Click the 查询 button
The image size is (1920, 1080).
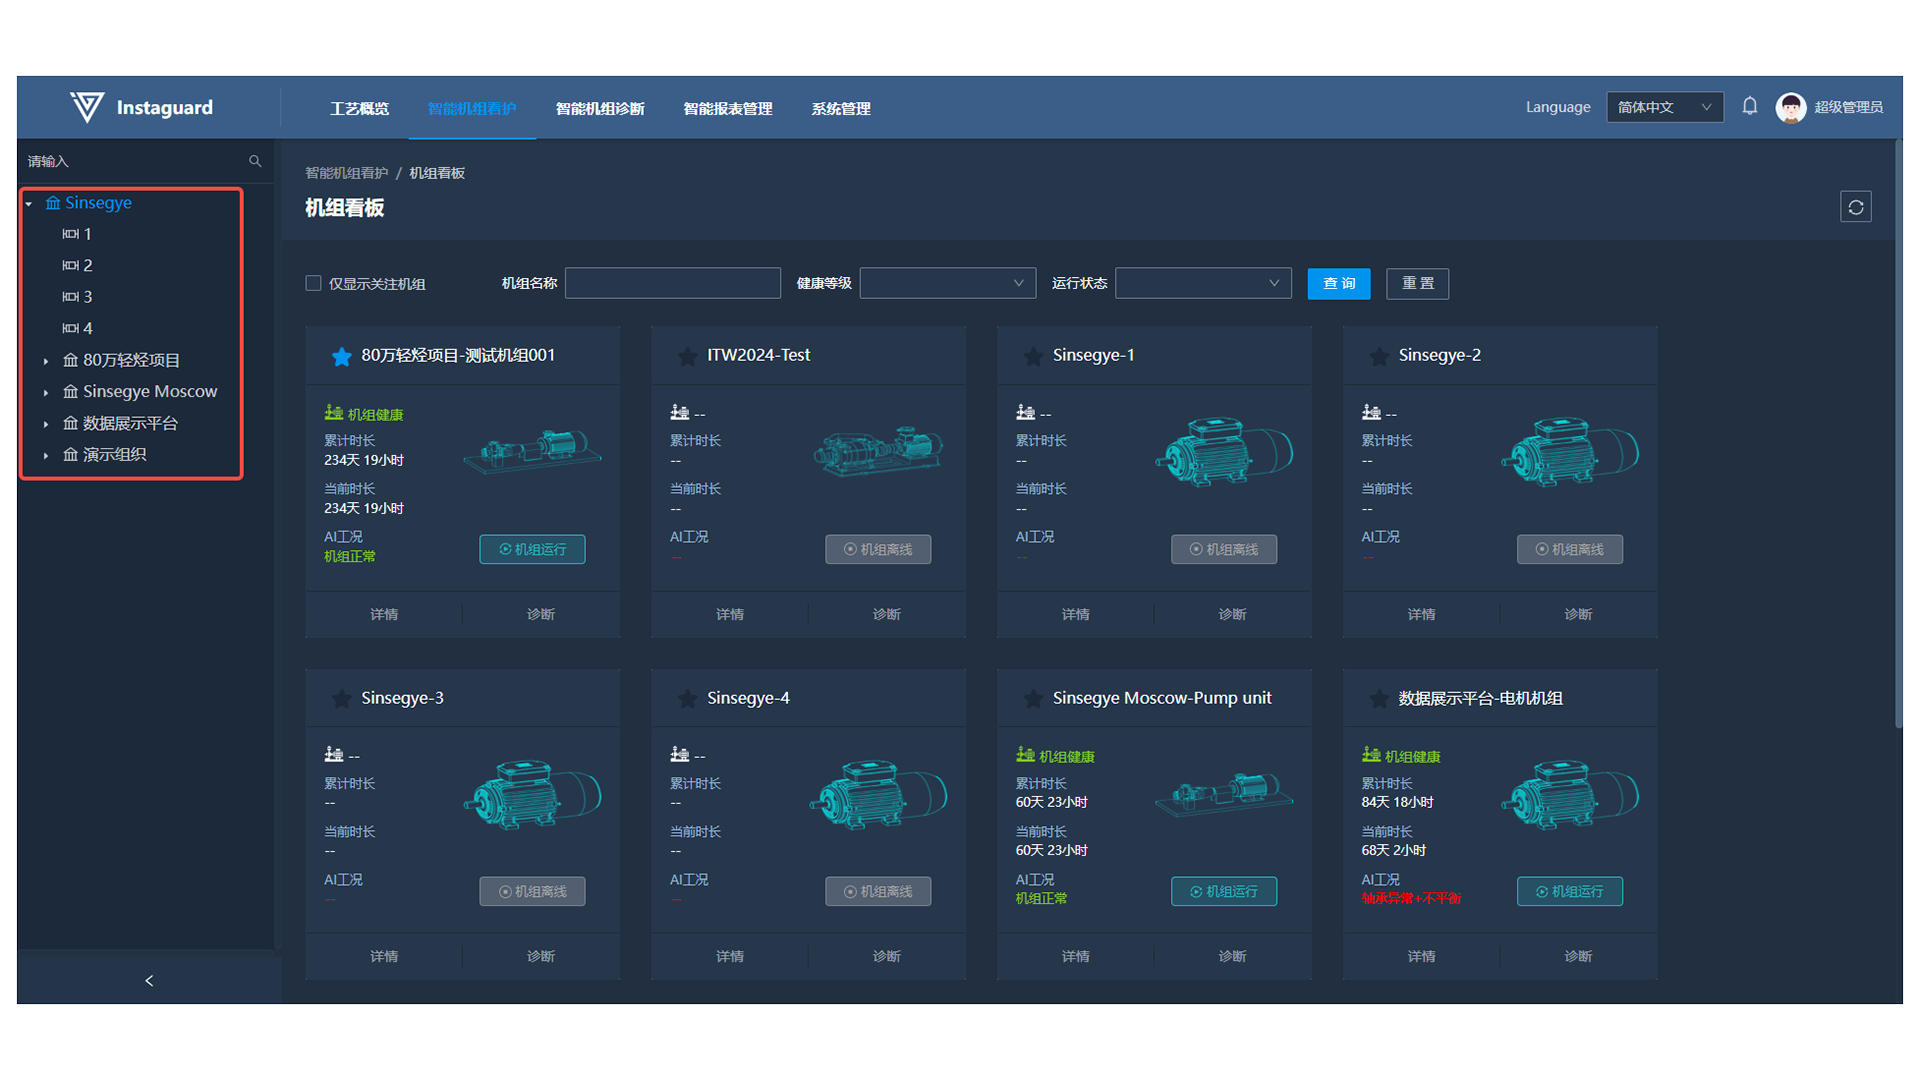pos(1339,283)
